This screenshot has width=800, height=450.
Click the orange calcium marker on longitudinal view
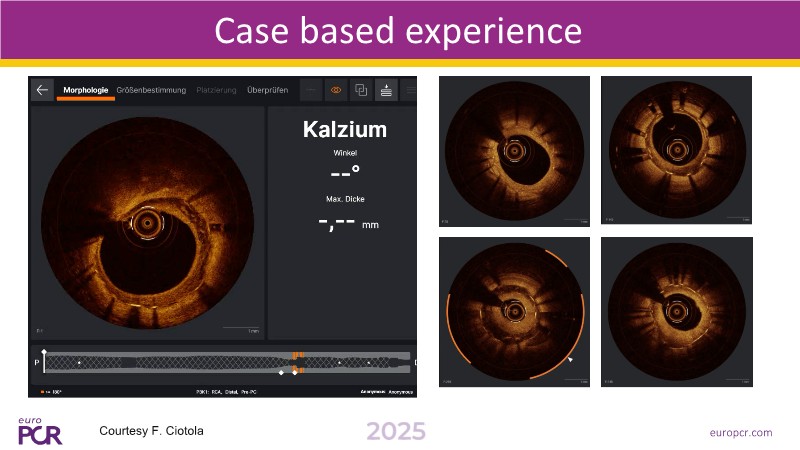pos(297,356)
